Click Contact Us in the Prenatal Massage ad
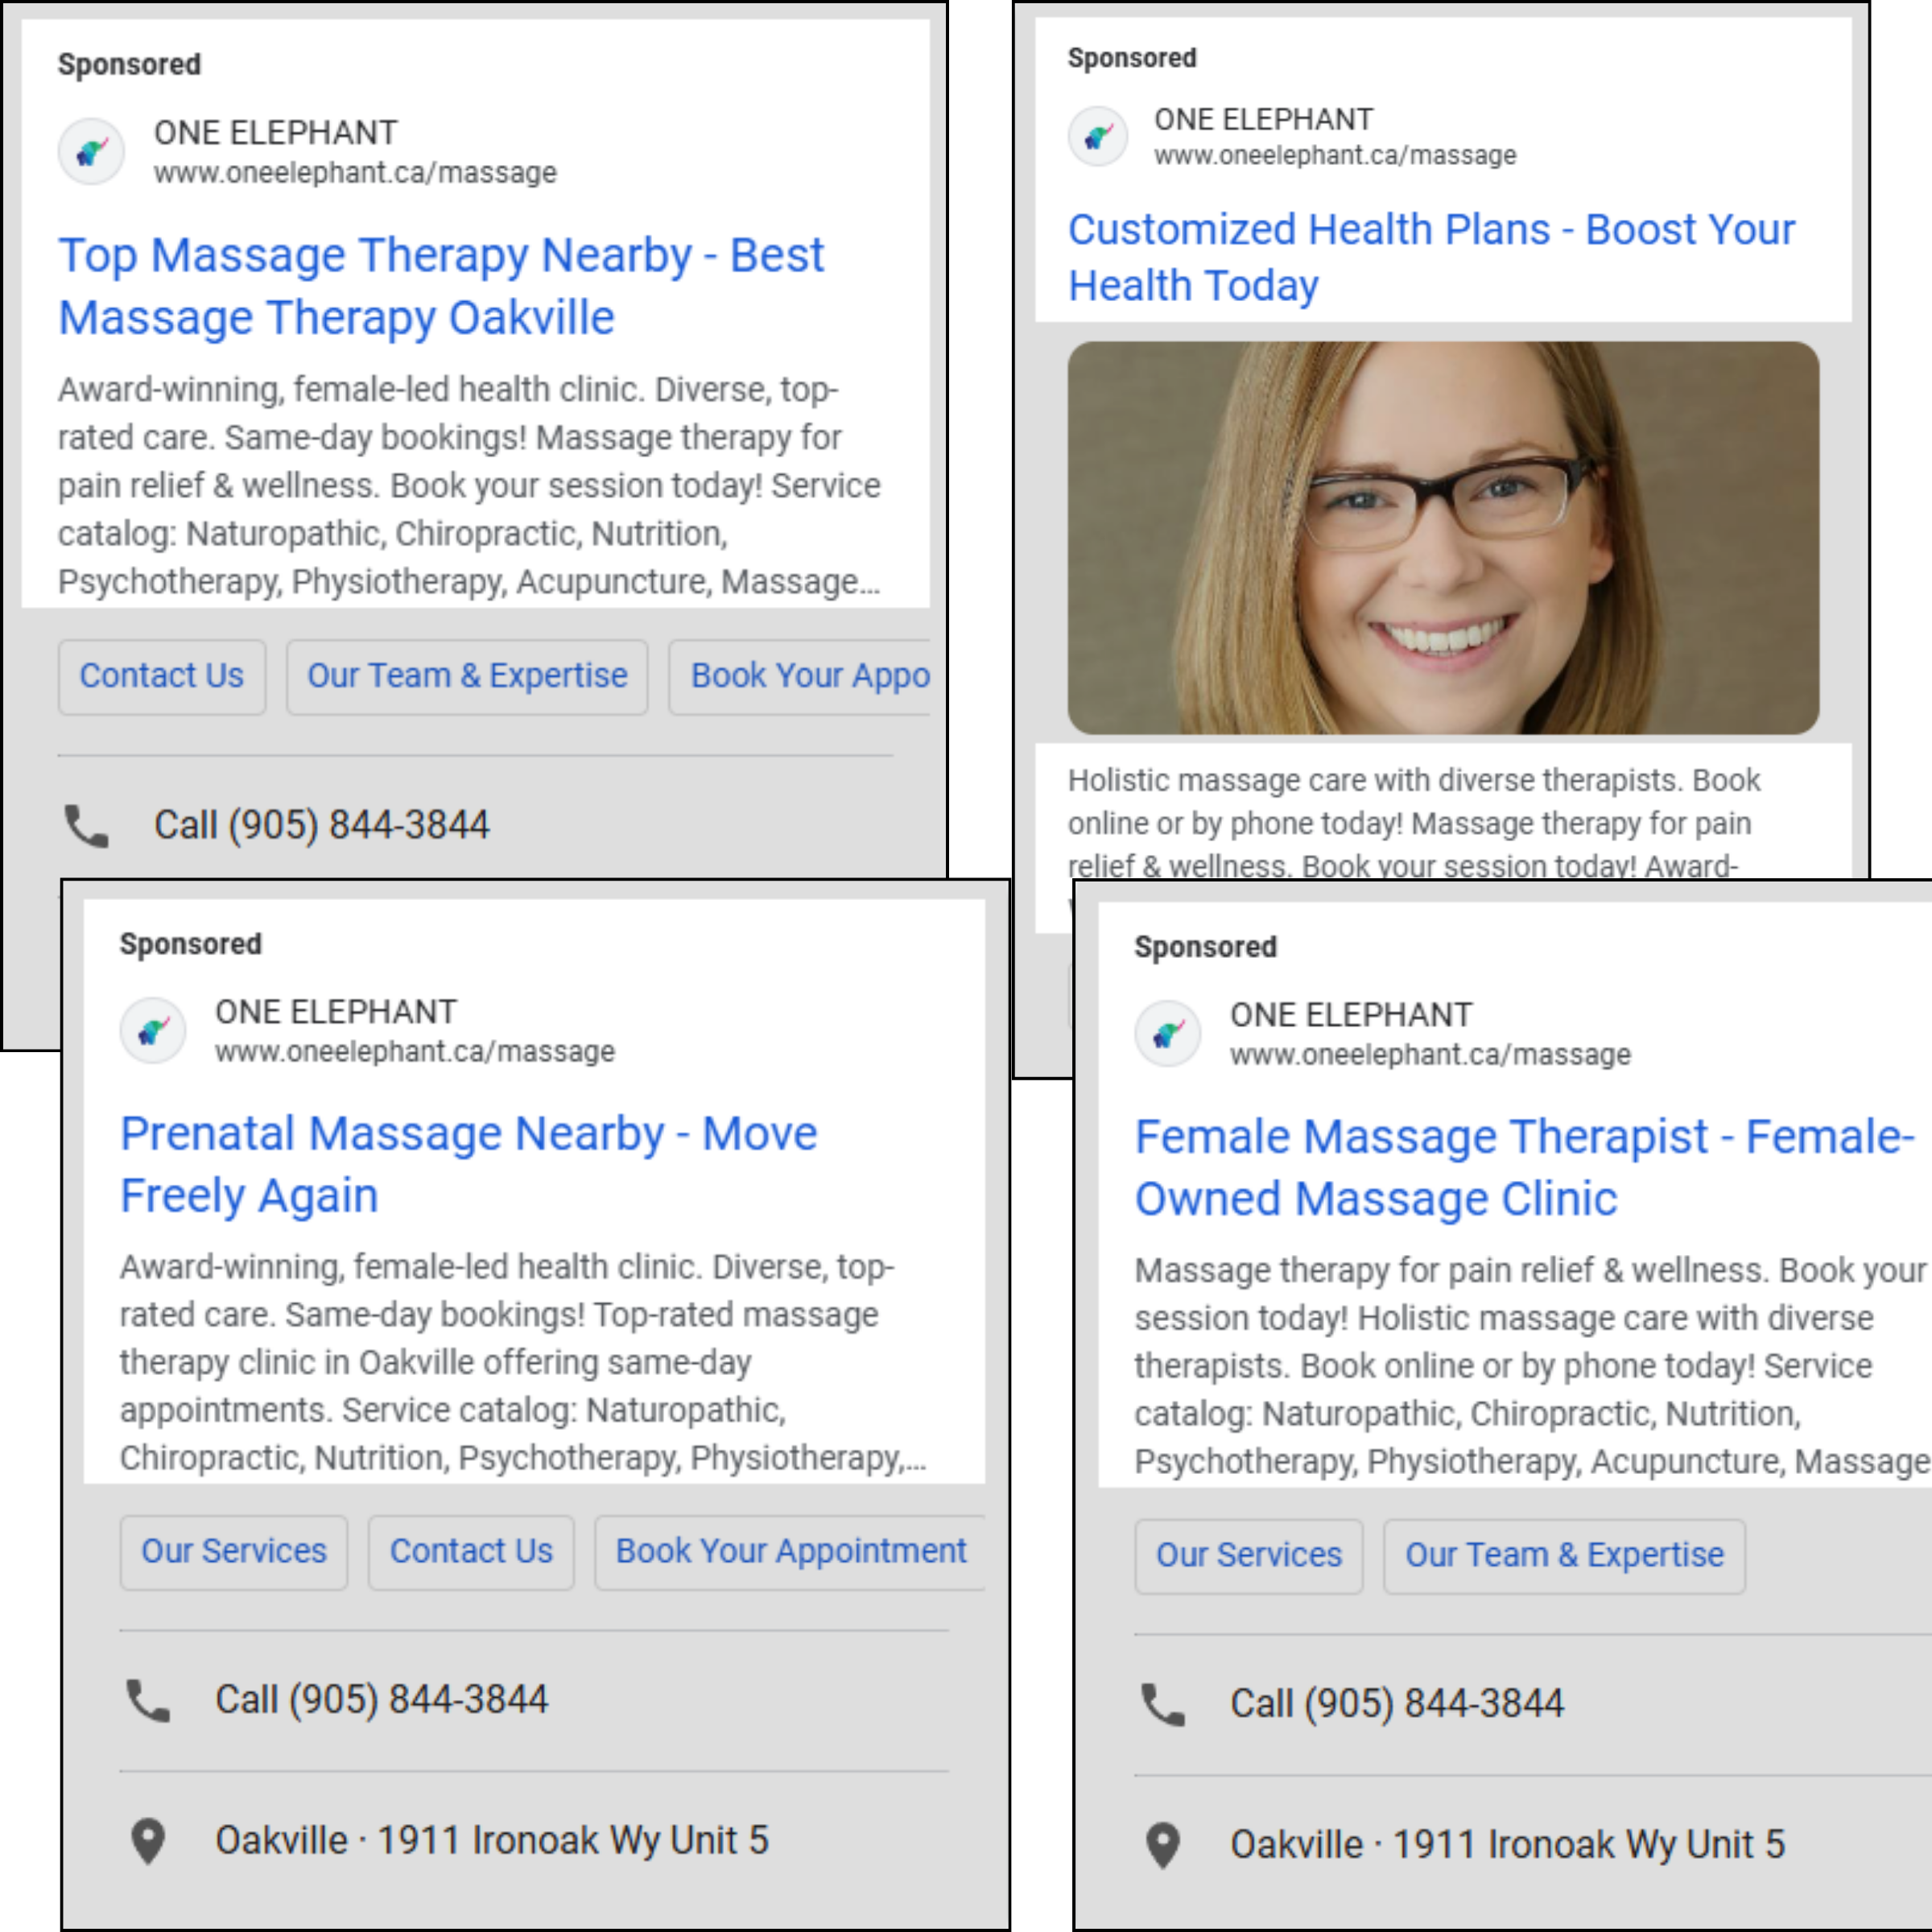The width and height of the screenshot is (1932, 1932). (471, 1552)
